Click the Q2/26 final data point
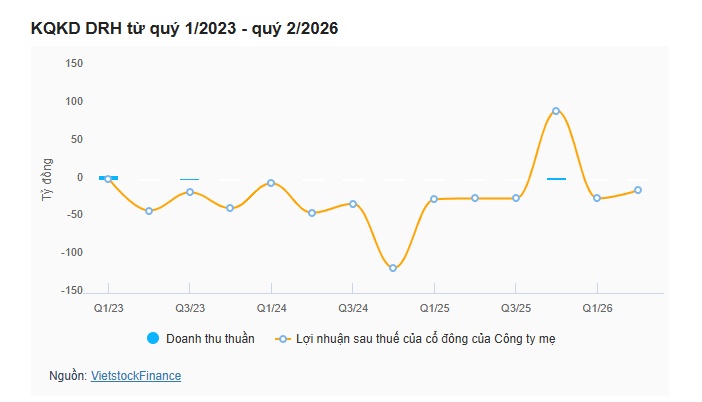This screenshot has height=402, width=702. 638,190
